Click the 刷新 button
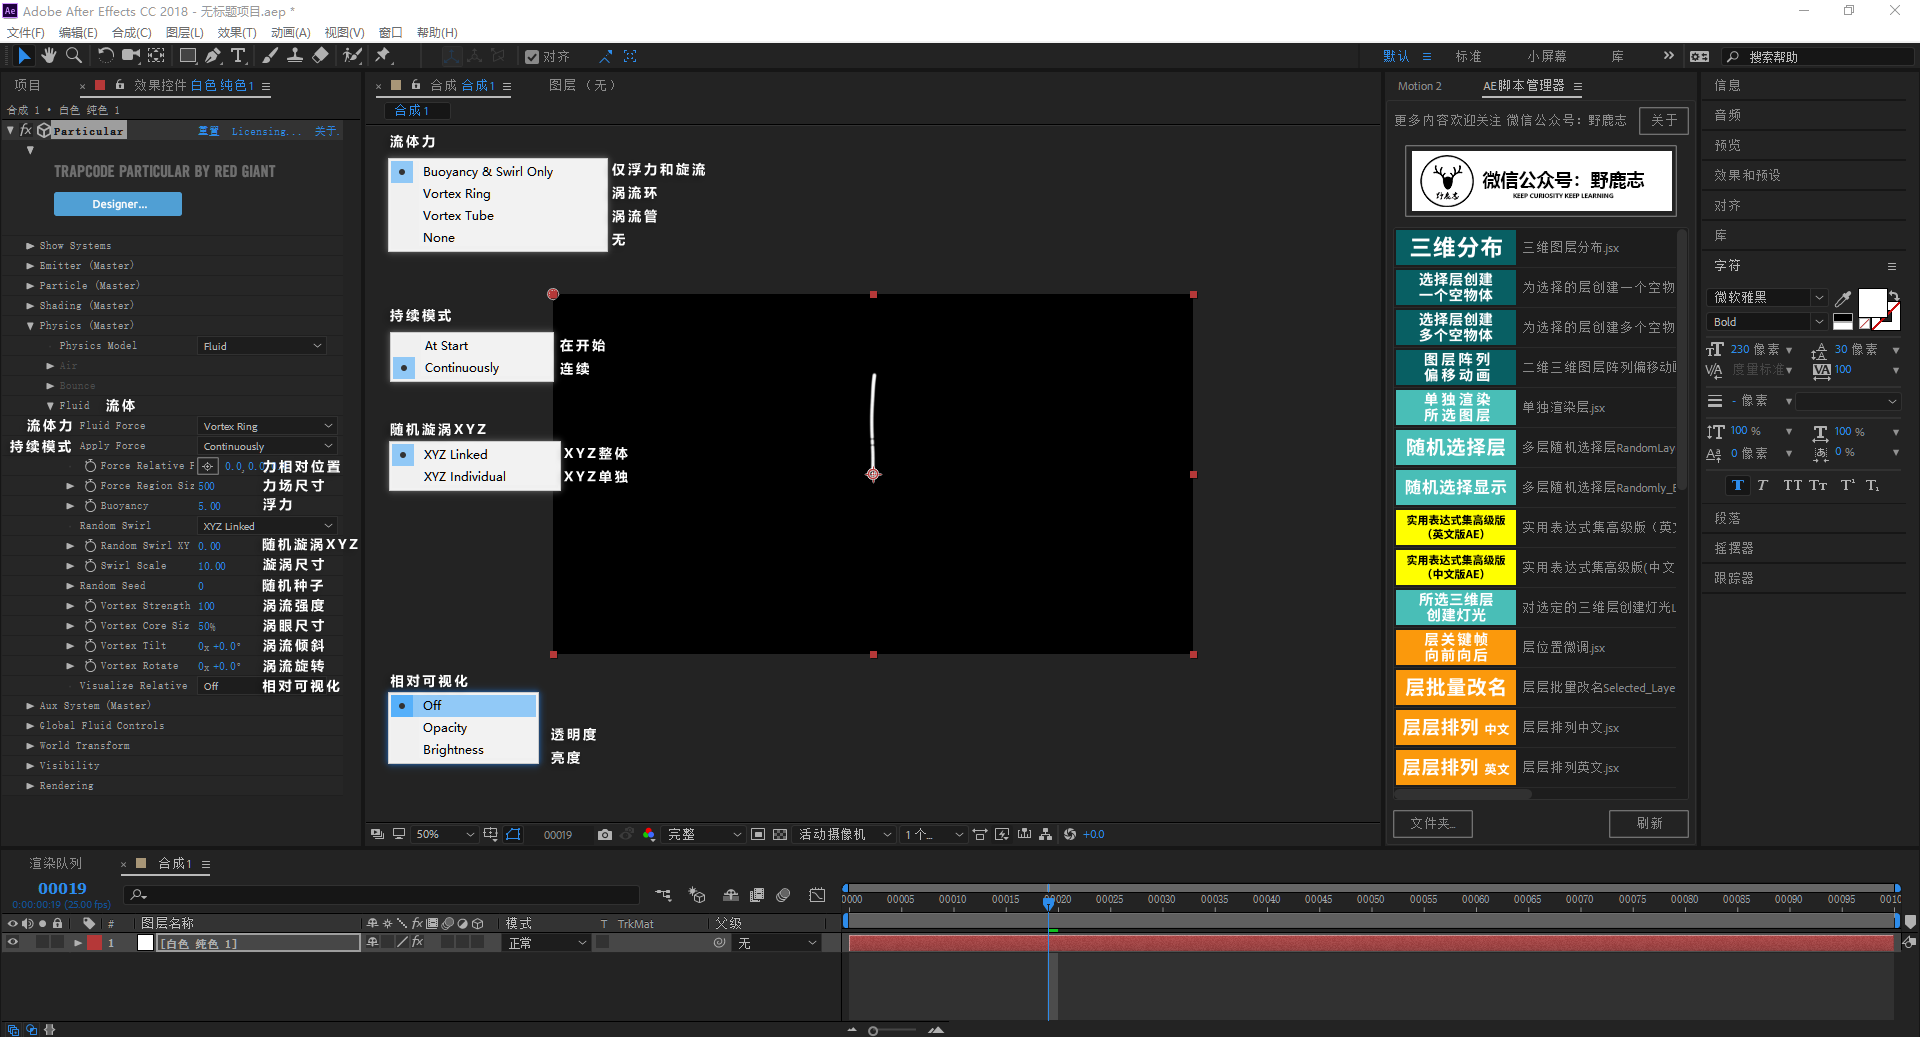This screenshot has height=1037, width=1920. click(x=1648, y=823)
